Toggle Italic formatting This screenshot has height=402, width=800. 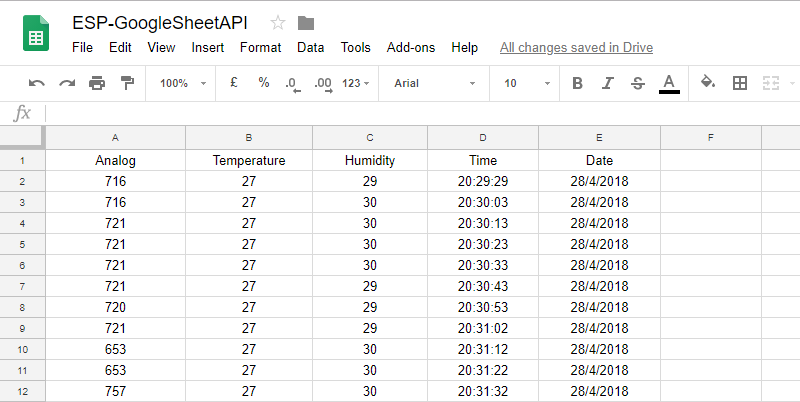[607, 83]
